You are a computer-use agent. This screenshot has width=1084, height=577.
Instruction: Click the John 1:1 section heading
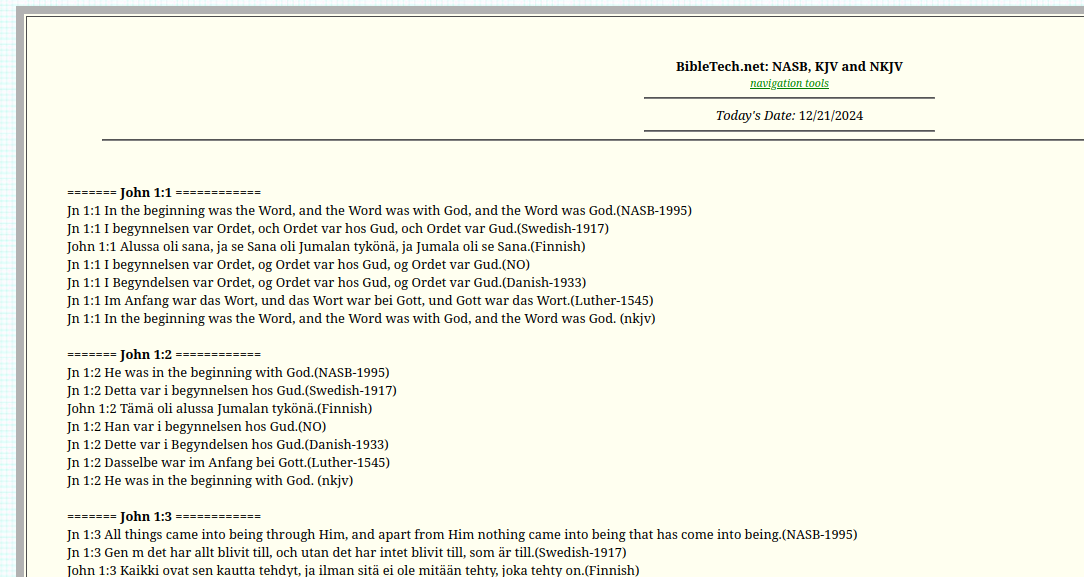pyautogui.click(x=164, y=192)
